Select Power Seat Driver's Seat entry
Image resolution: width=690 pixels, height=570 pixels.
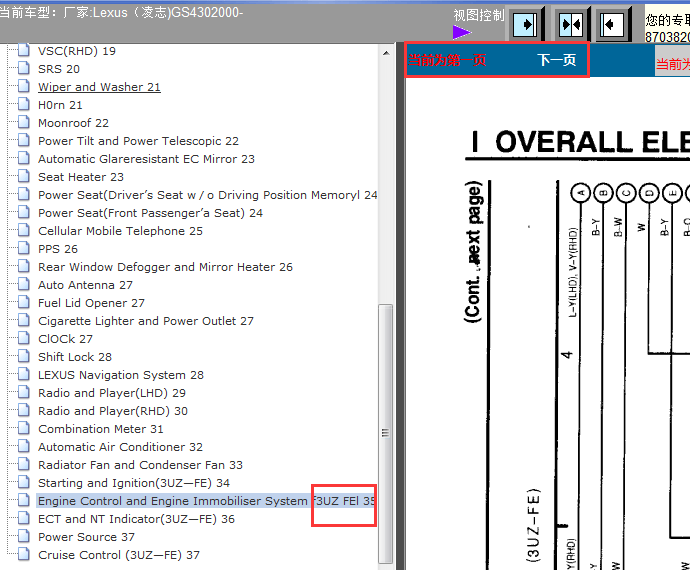point(207,195)
